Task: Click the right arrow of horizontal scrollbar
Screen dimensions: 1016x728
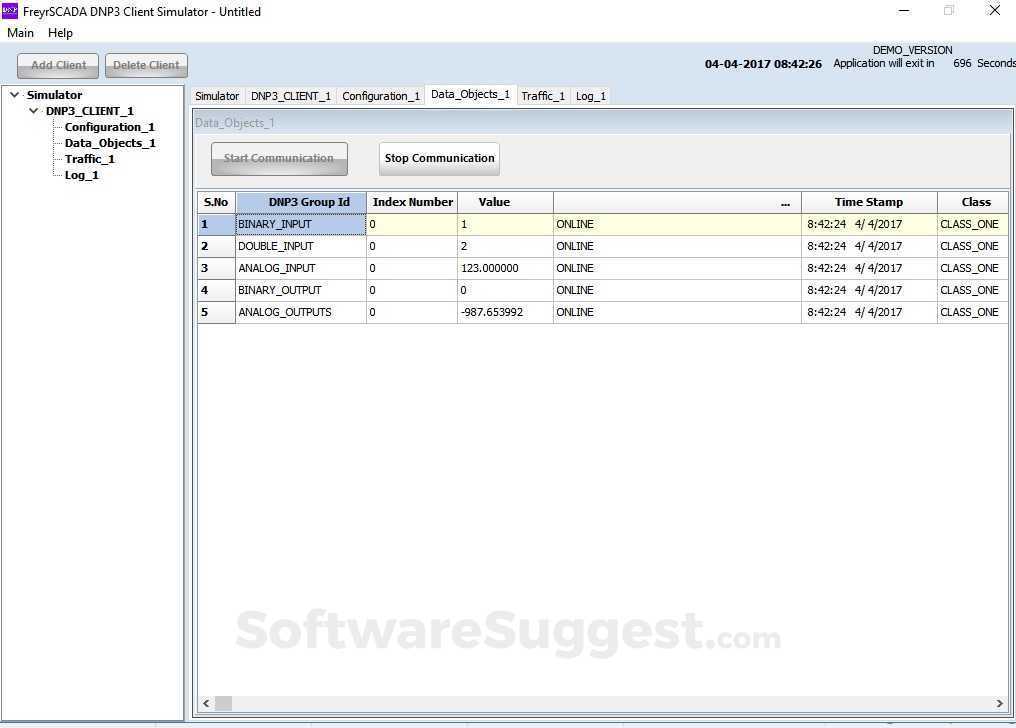Action: pyautogui.click(x=999, y=703)
